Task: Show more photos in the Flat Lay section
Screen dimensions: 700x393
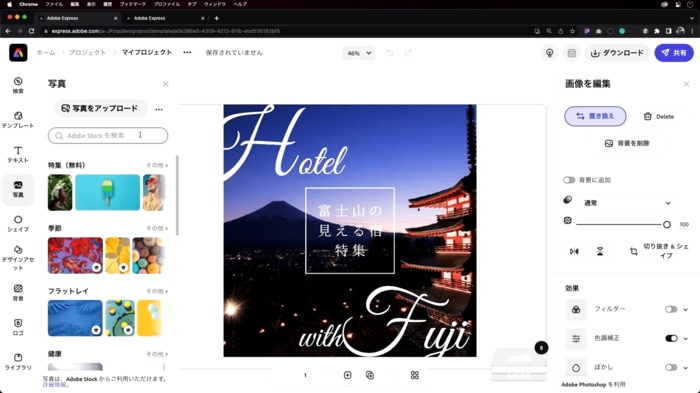Action: click(157, 291)
